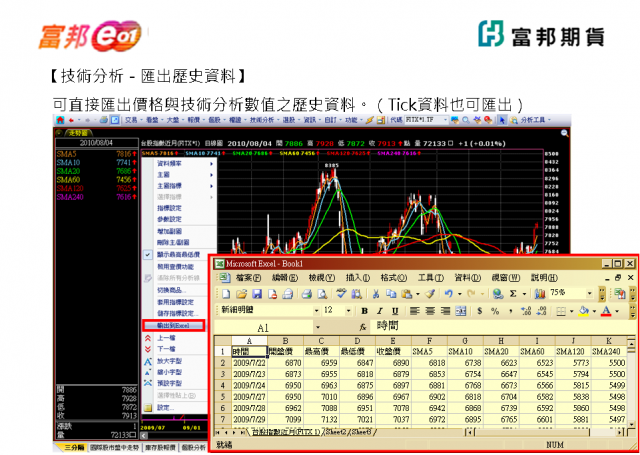Viewport: 640px width, 455px height.
Task: Open the Font Color red A in Excel
Action: 606,311
